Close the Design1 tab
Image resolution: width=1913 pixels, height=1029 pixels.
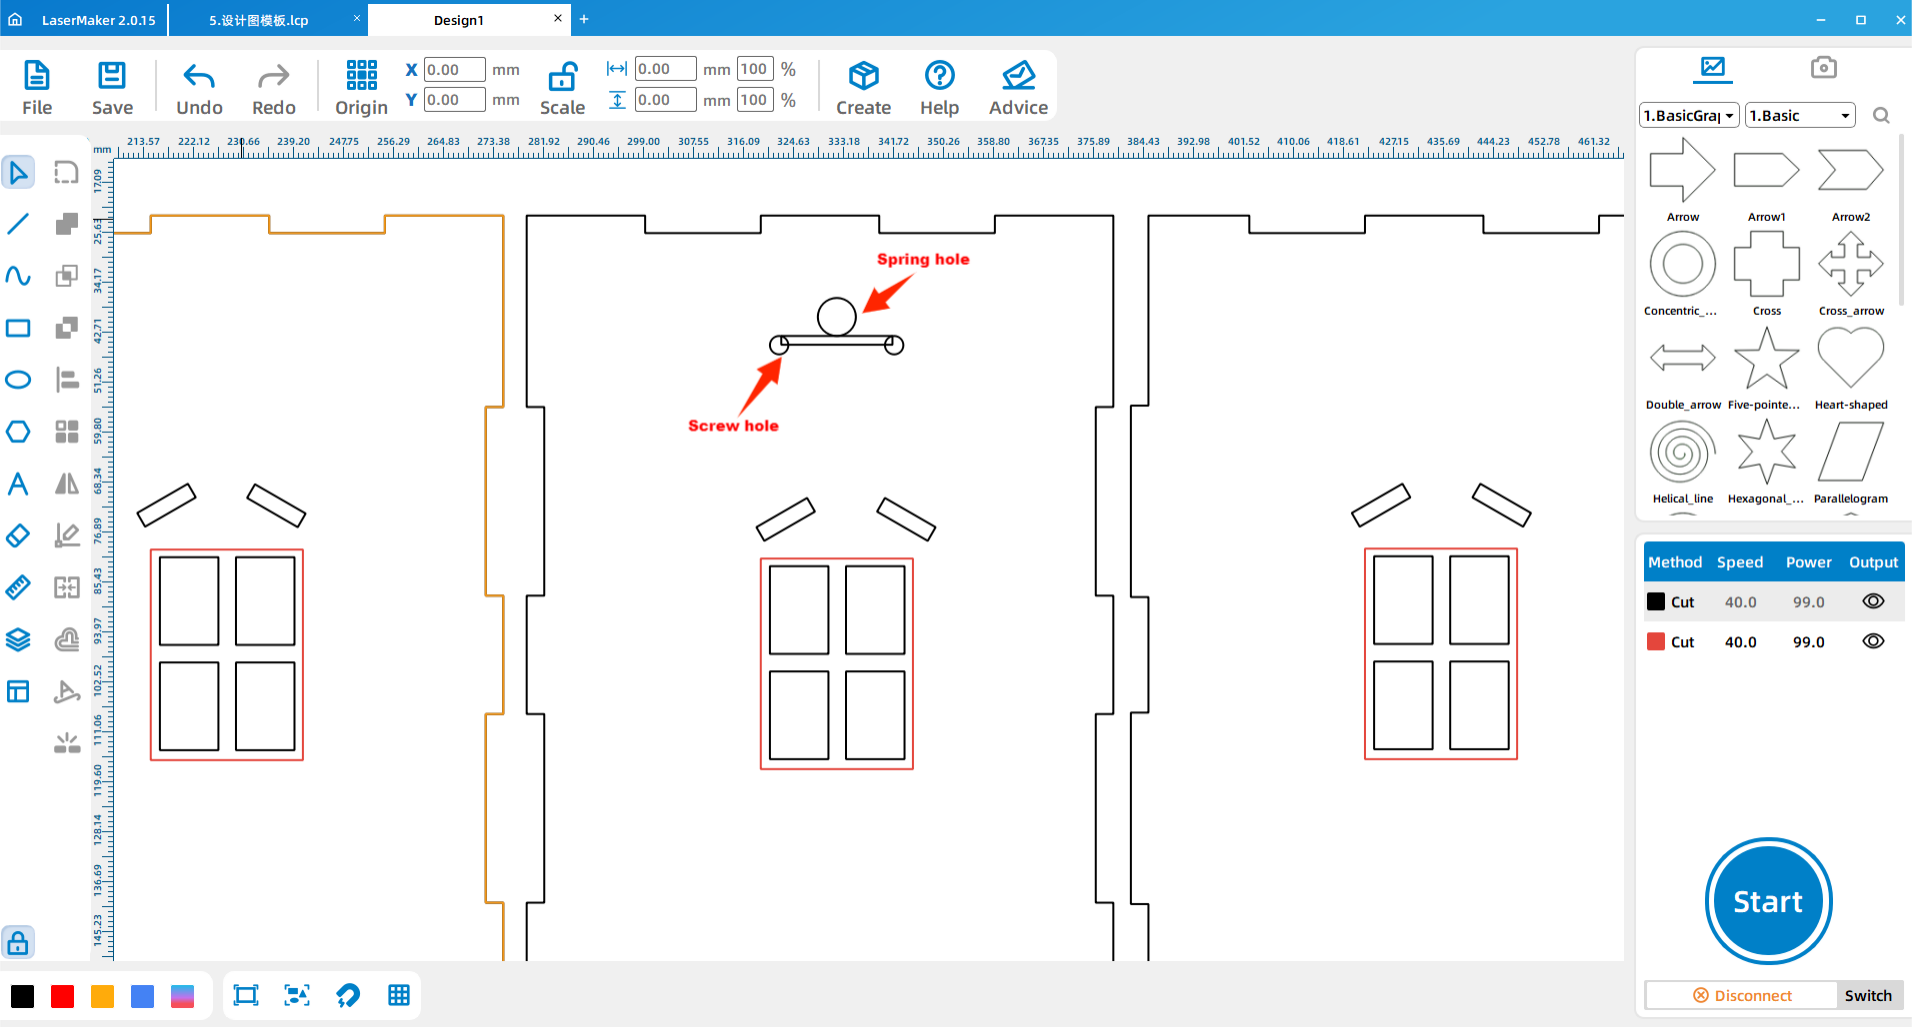(558, 18)
